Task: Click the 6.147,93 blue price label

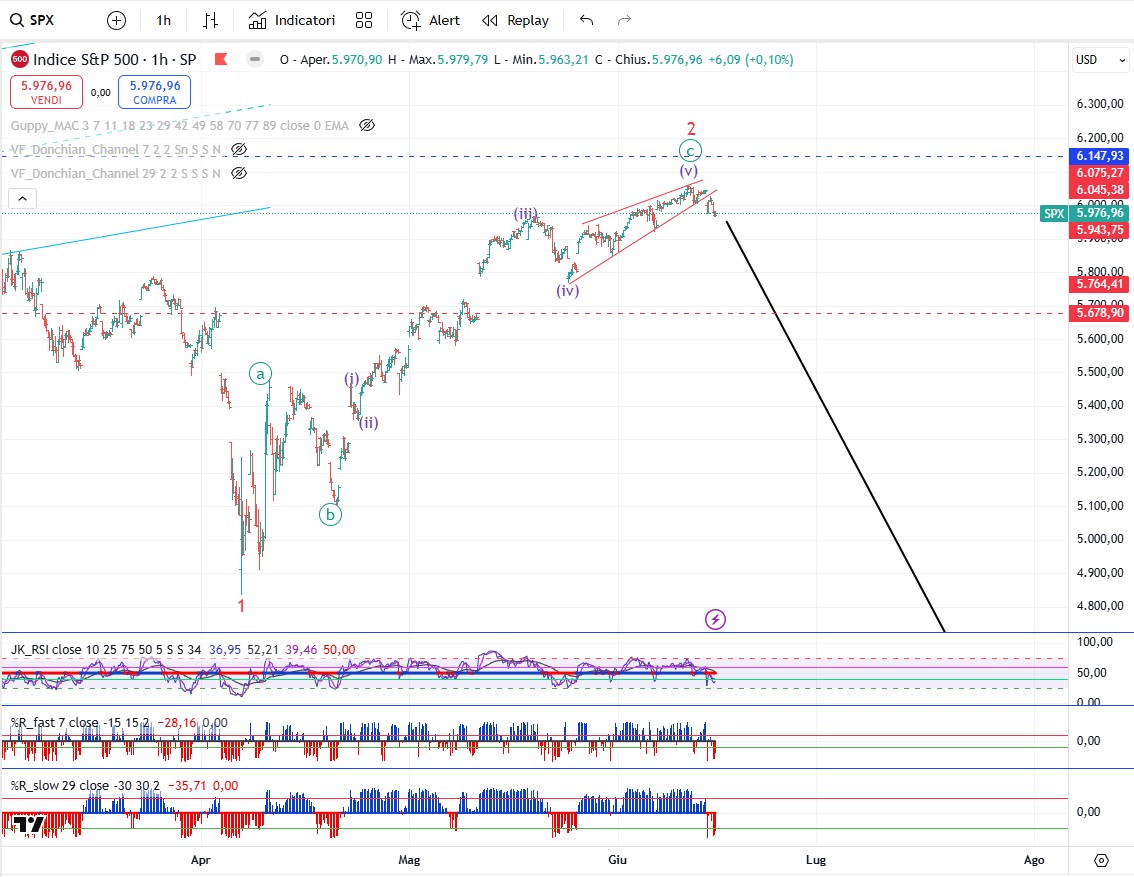Action: tap(1099, 155)
